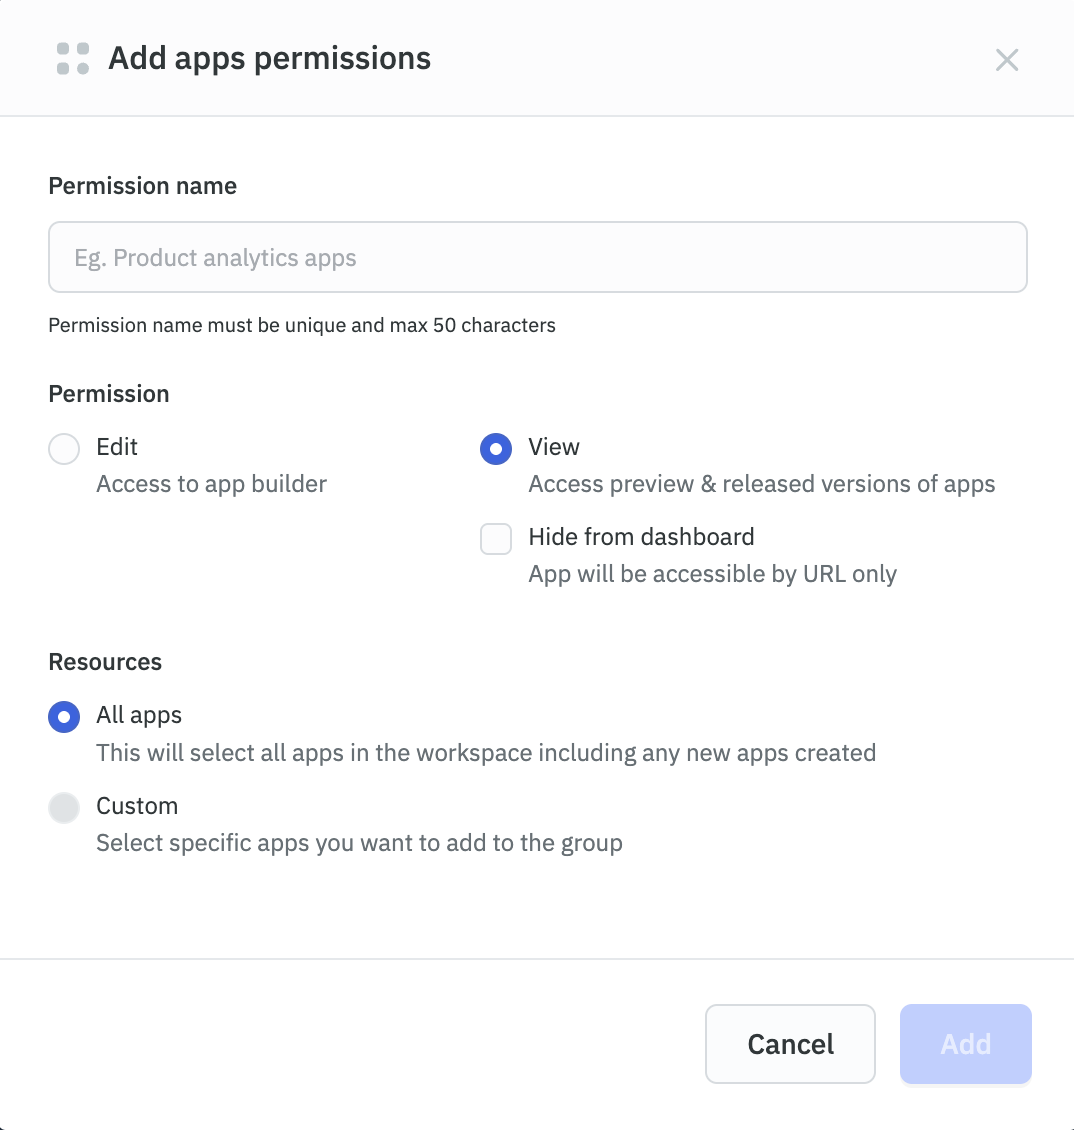Enable the Hide from dashboard checkbox

[495, 538]
